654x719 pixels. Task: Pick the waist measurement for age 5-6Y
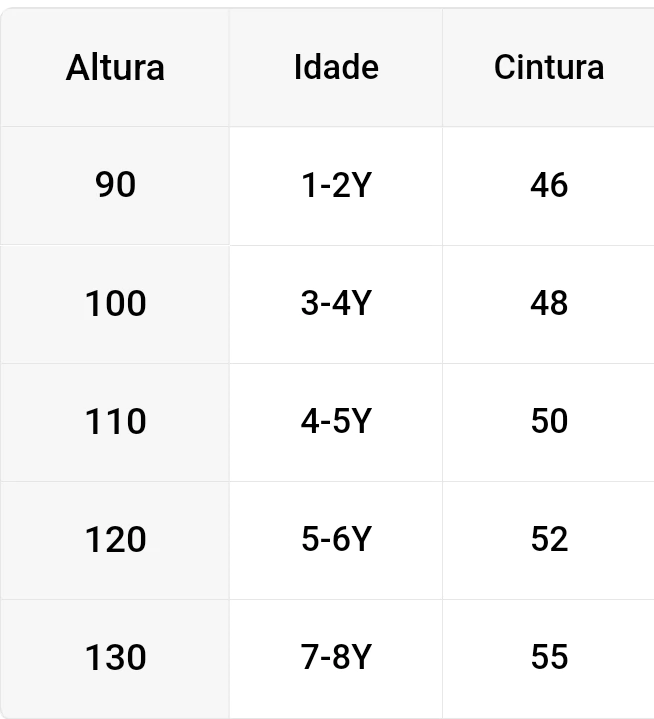[x=548, y=540]
